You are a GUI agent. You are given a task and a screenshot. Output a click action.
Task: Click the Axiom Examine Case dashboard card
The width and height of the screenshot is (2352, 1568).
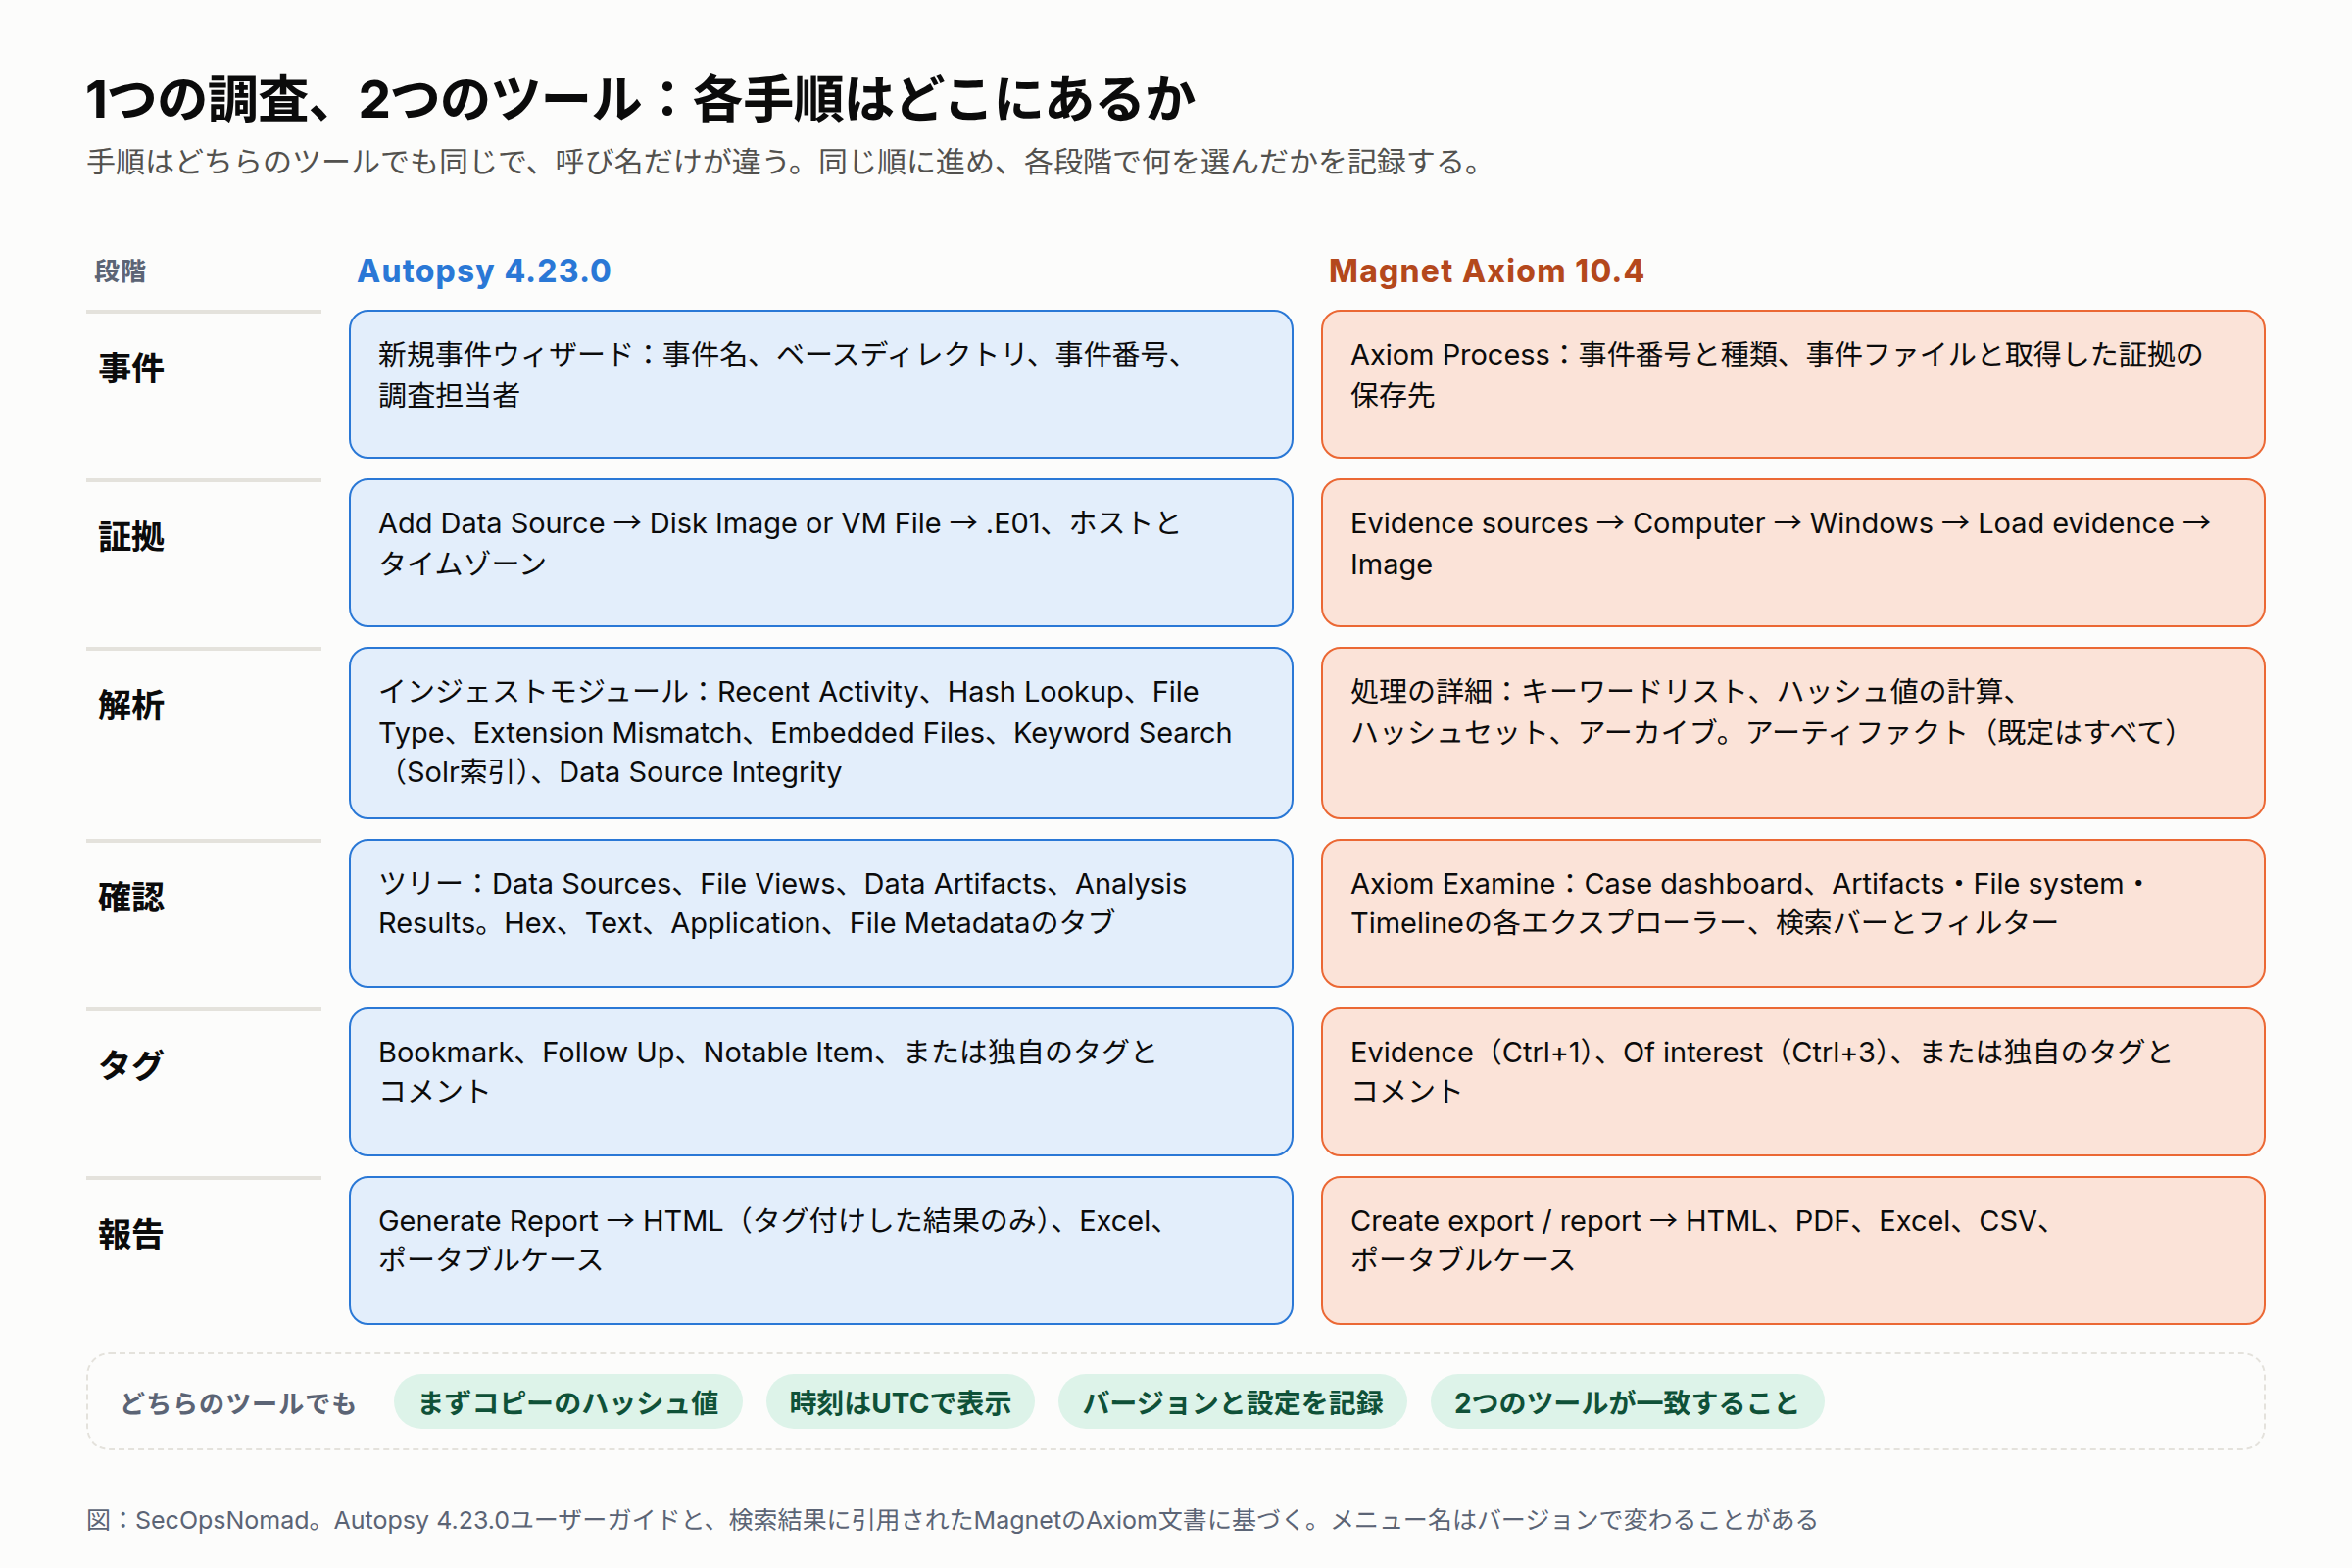pyautogui.click(x=1792, y=913)
